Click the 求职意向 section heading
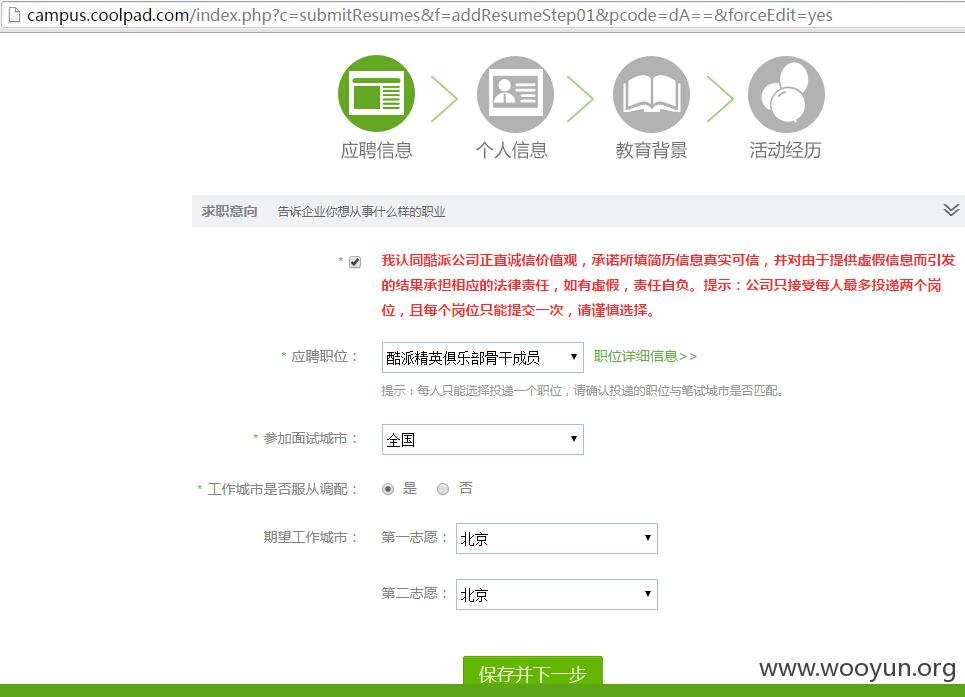This screenshot has width=965, height=697. pos(229,211)
